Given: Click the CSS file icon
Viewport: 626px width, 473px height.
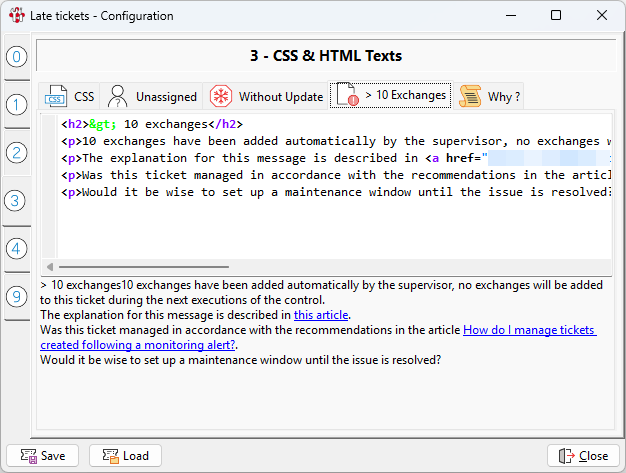Looking at the screenshot, I should [56, 96].
